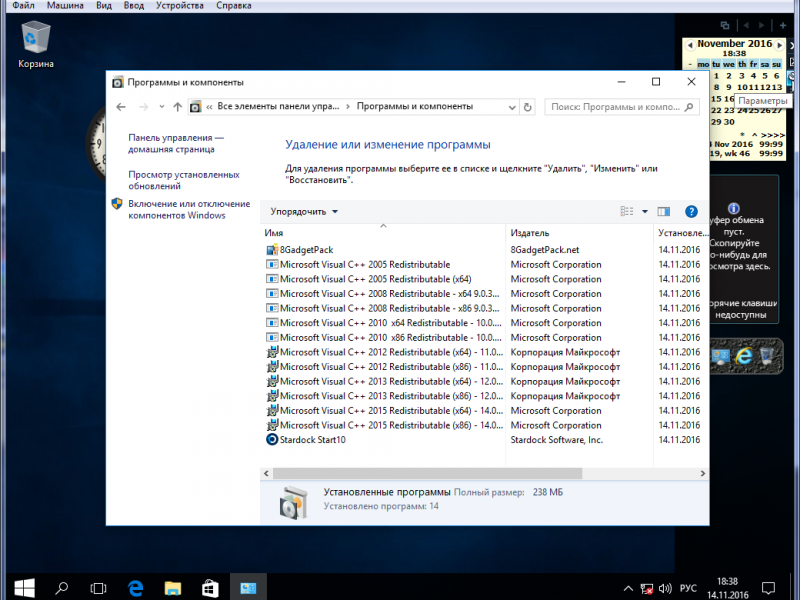Open the Файл menu

click(23, 6)
